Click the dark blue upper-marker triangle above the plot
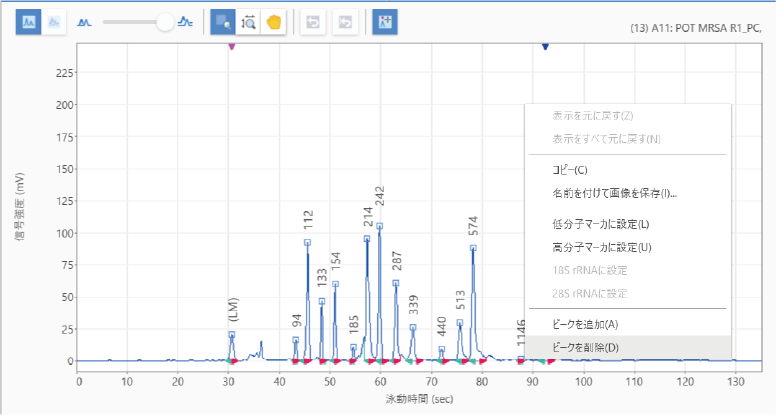The image size is (776, 415). click(x=545, y=46)
